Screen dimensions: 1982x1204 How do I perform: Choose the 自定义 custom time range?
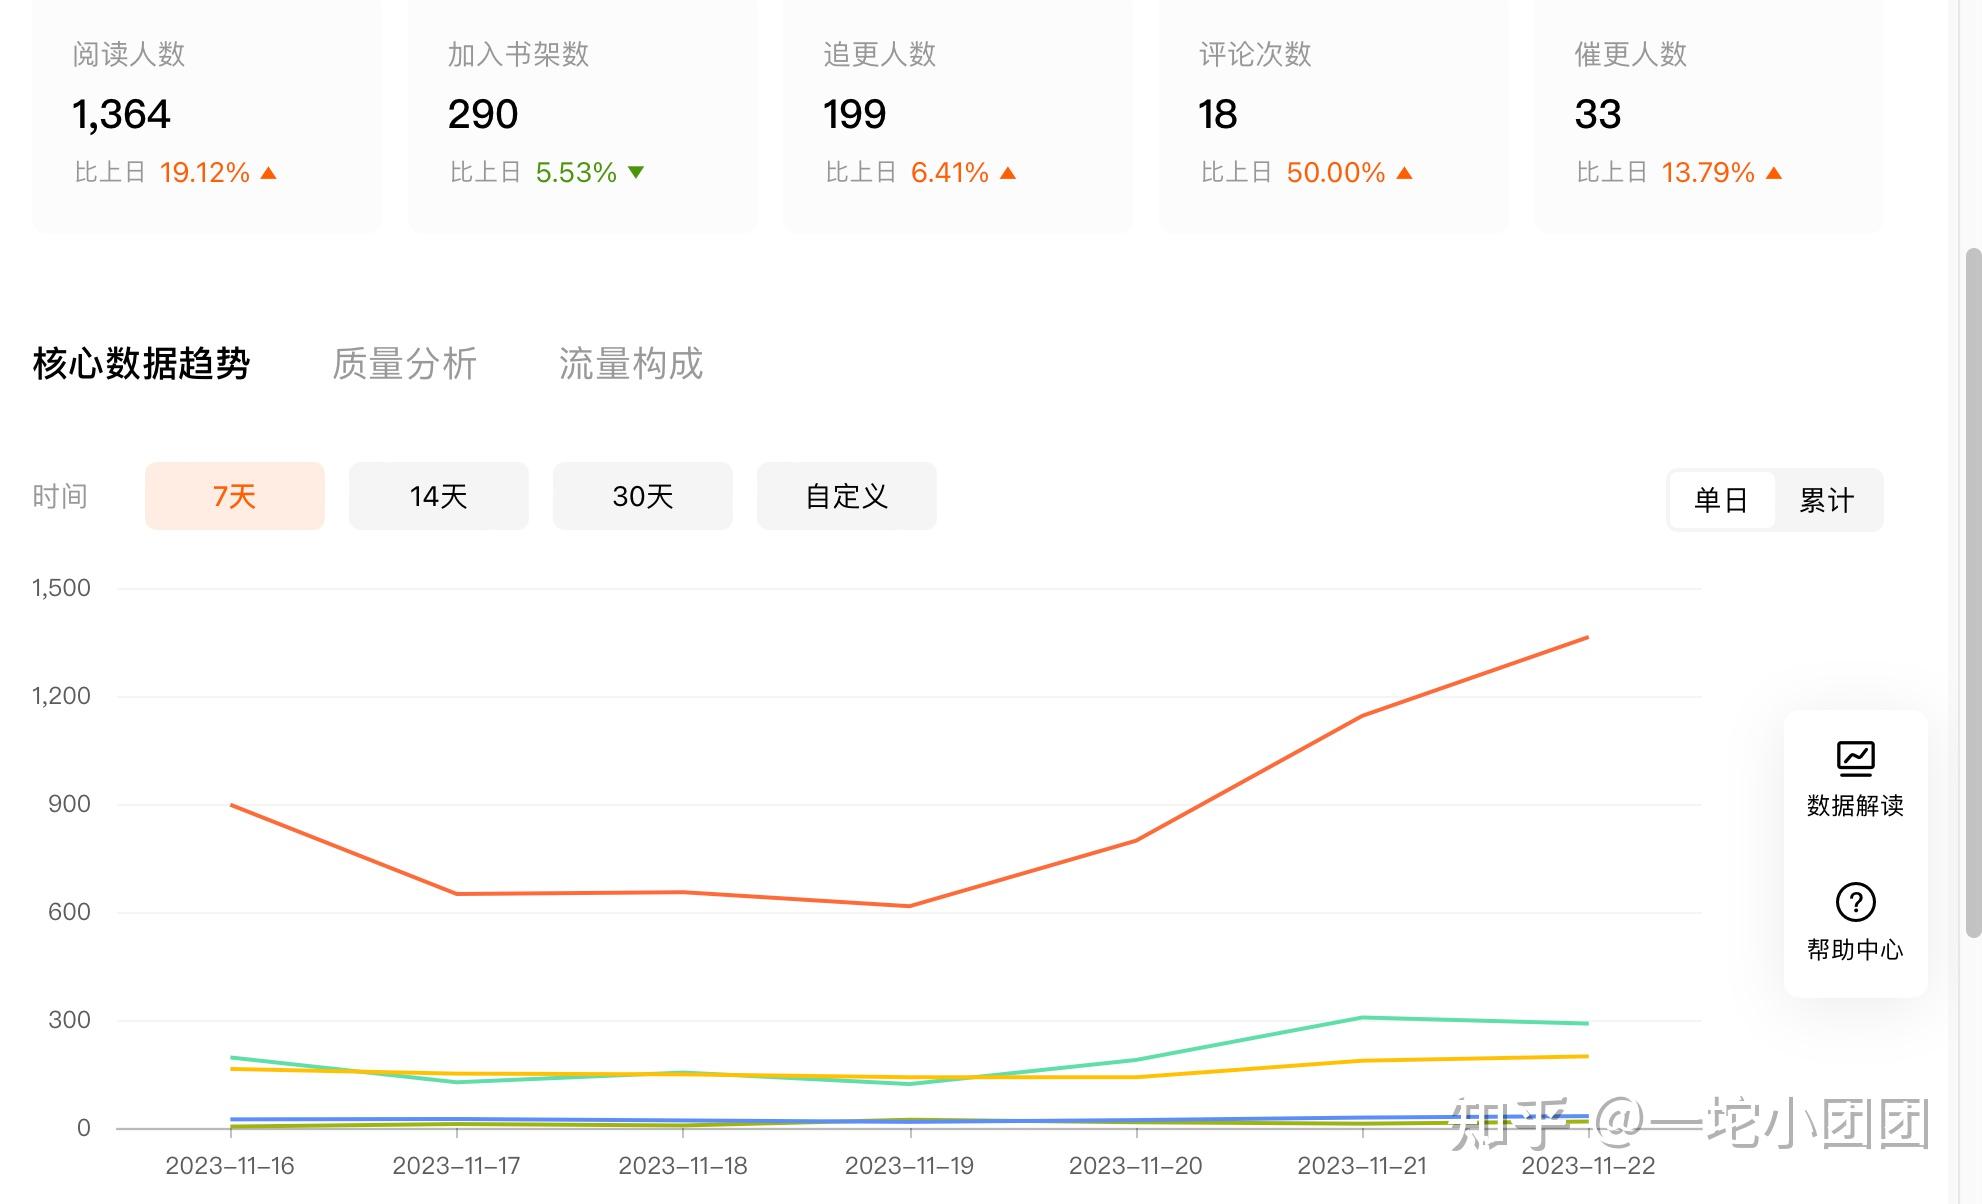click(x=847, y=496)
